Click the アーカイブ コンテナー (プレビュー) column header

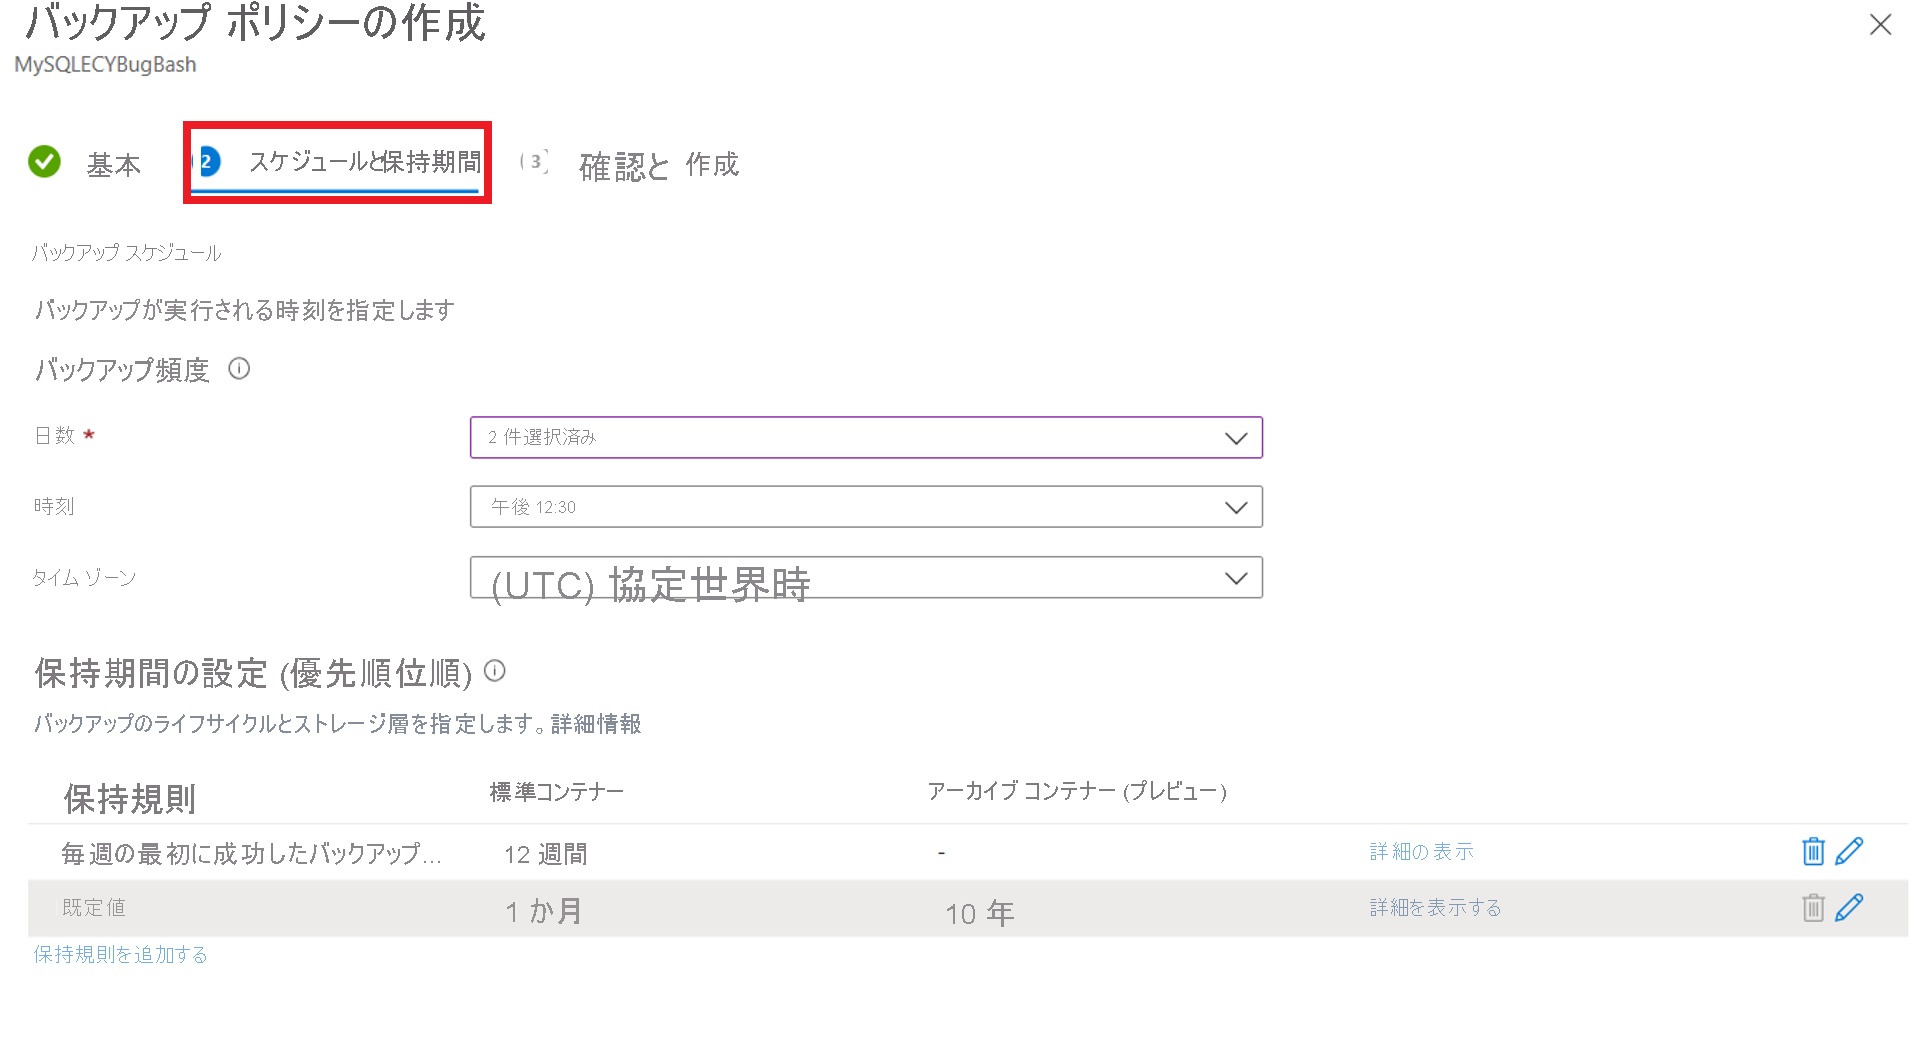click(1077, 792)
